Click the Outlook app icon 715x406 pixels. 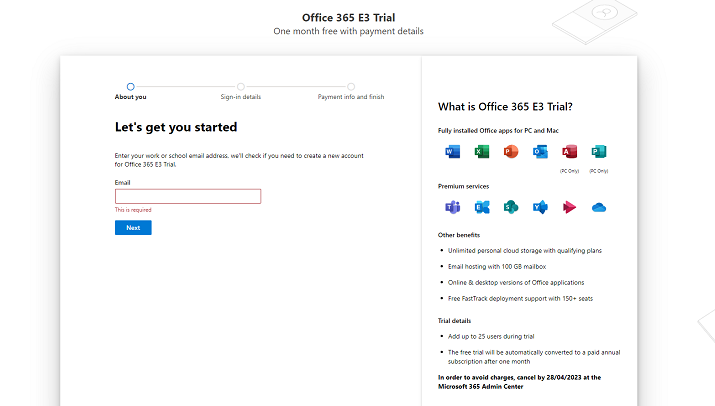(x=540, y=151)
